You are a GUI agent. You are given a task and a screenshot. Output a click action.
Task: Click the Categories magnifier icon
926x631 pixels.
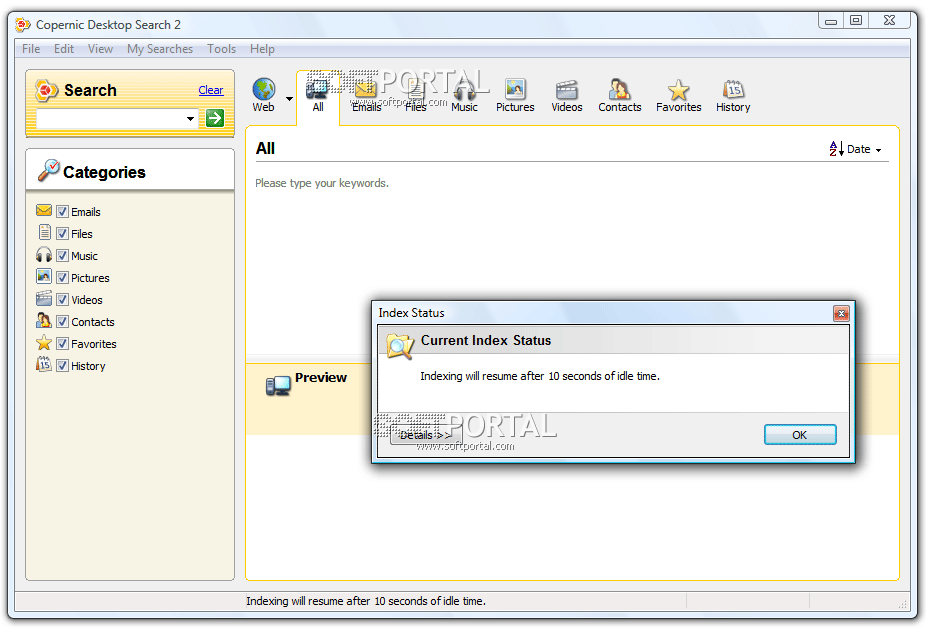tap(48, 170)
